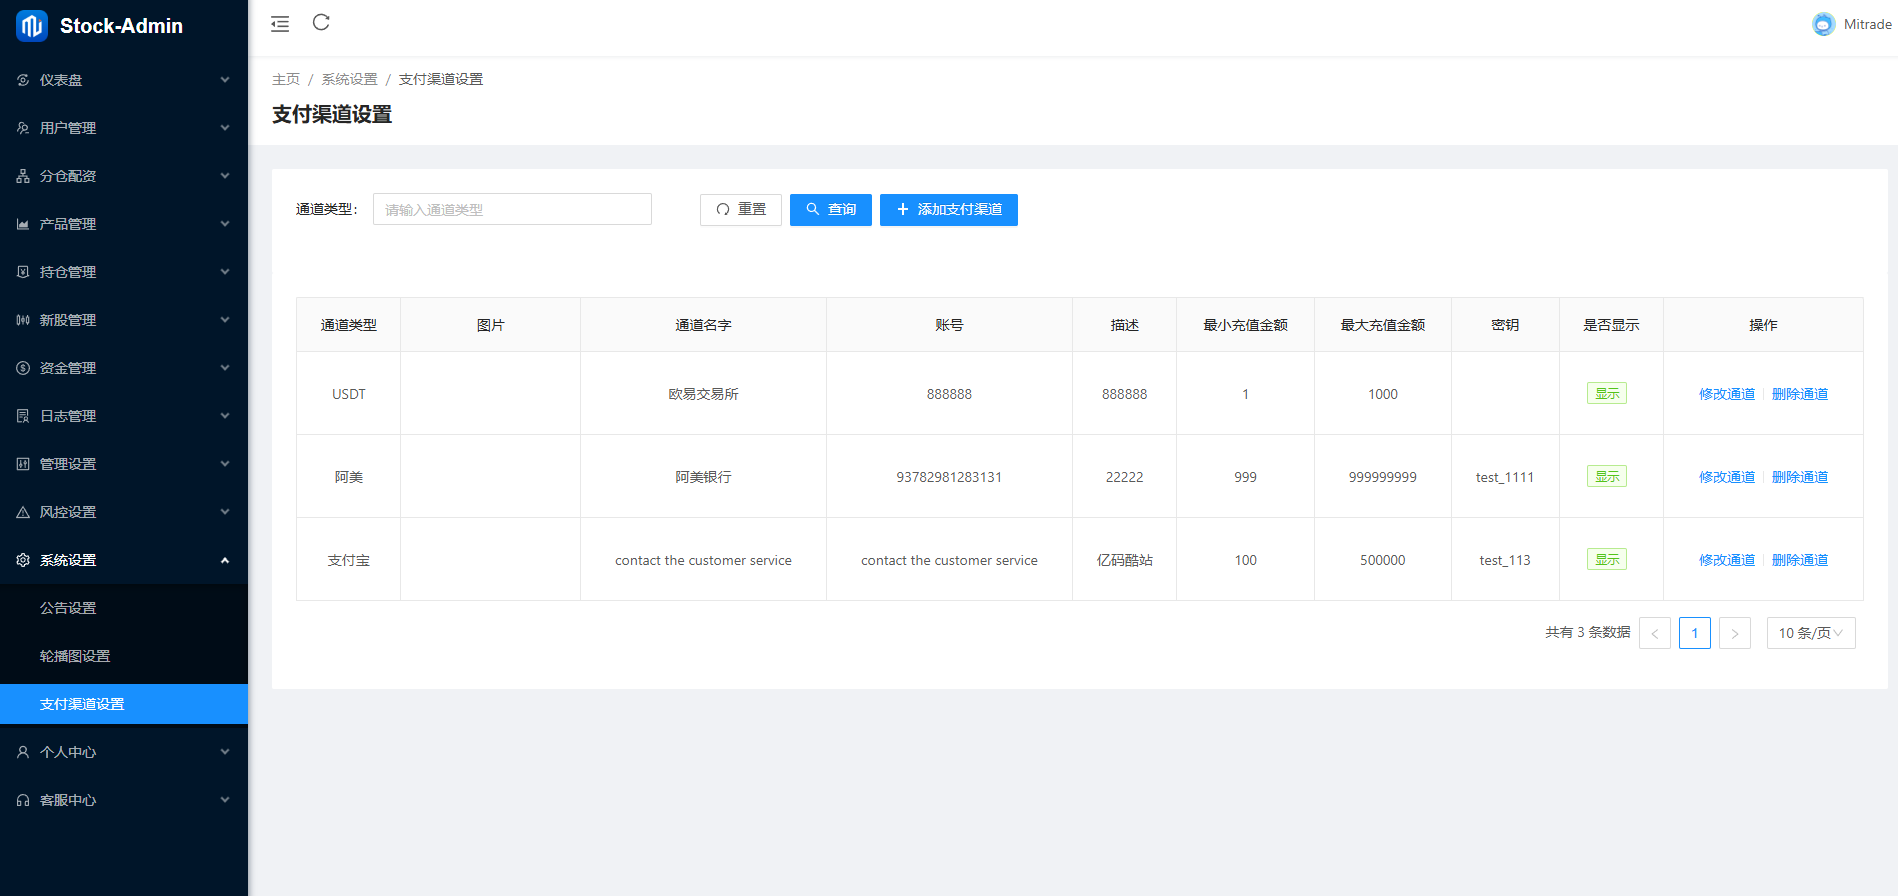Click the 添加支付渠道 button
This screenshot has height=896, width=1898.
point(948,210)
